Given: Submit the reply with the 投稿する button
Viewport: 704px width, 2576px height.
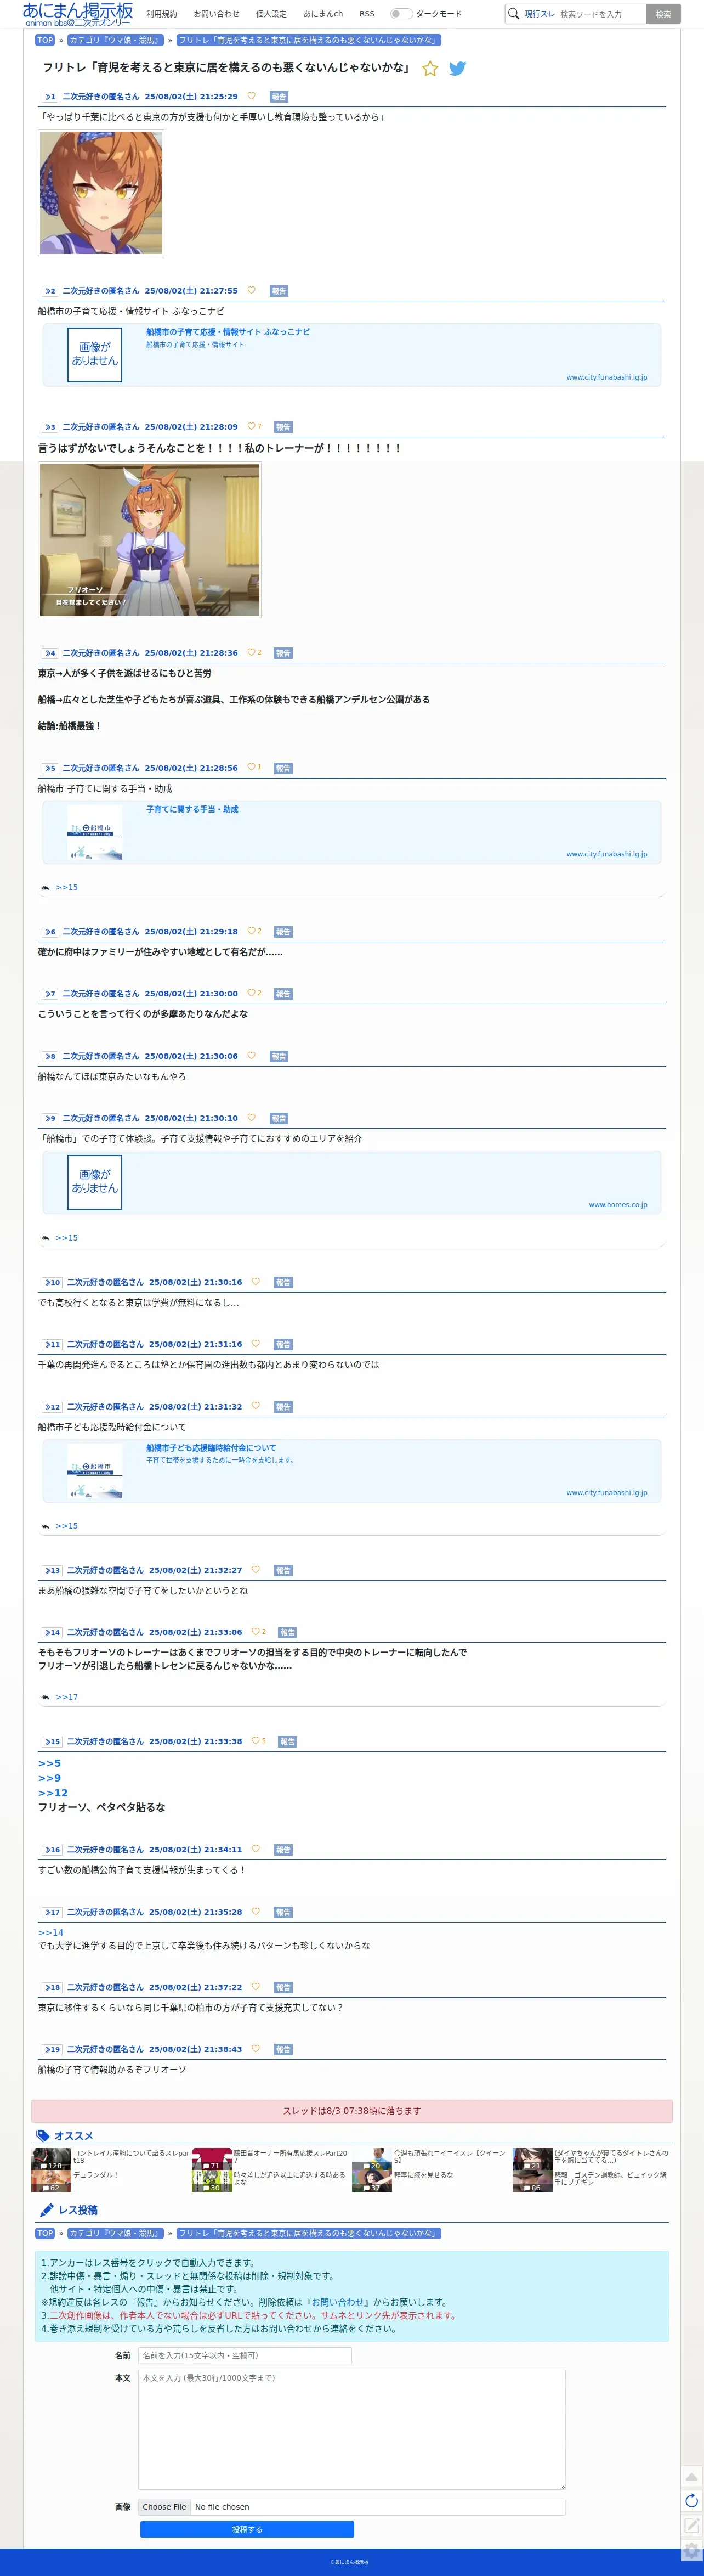Looking at the screenshot, I should pyautogui.click(x=247, y=2529).
